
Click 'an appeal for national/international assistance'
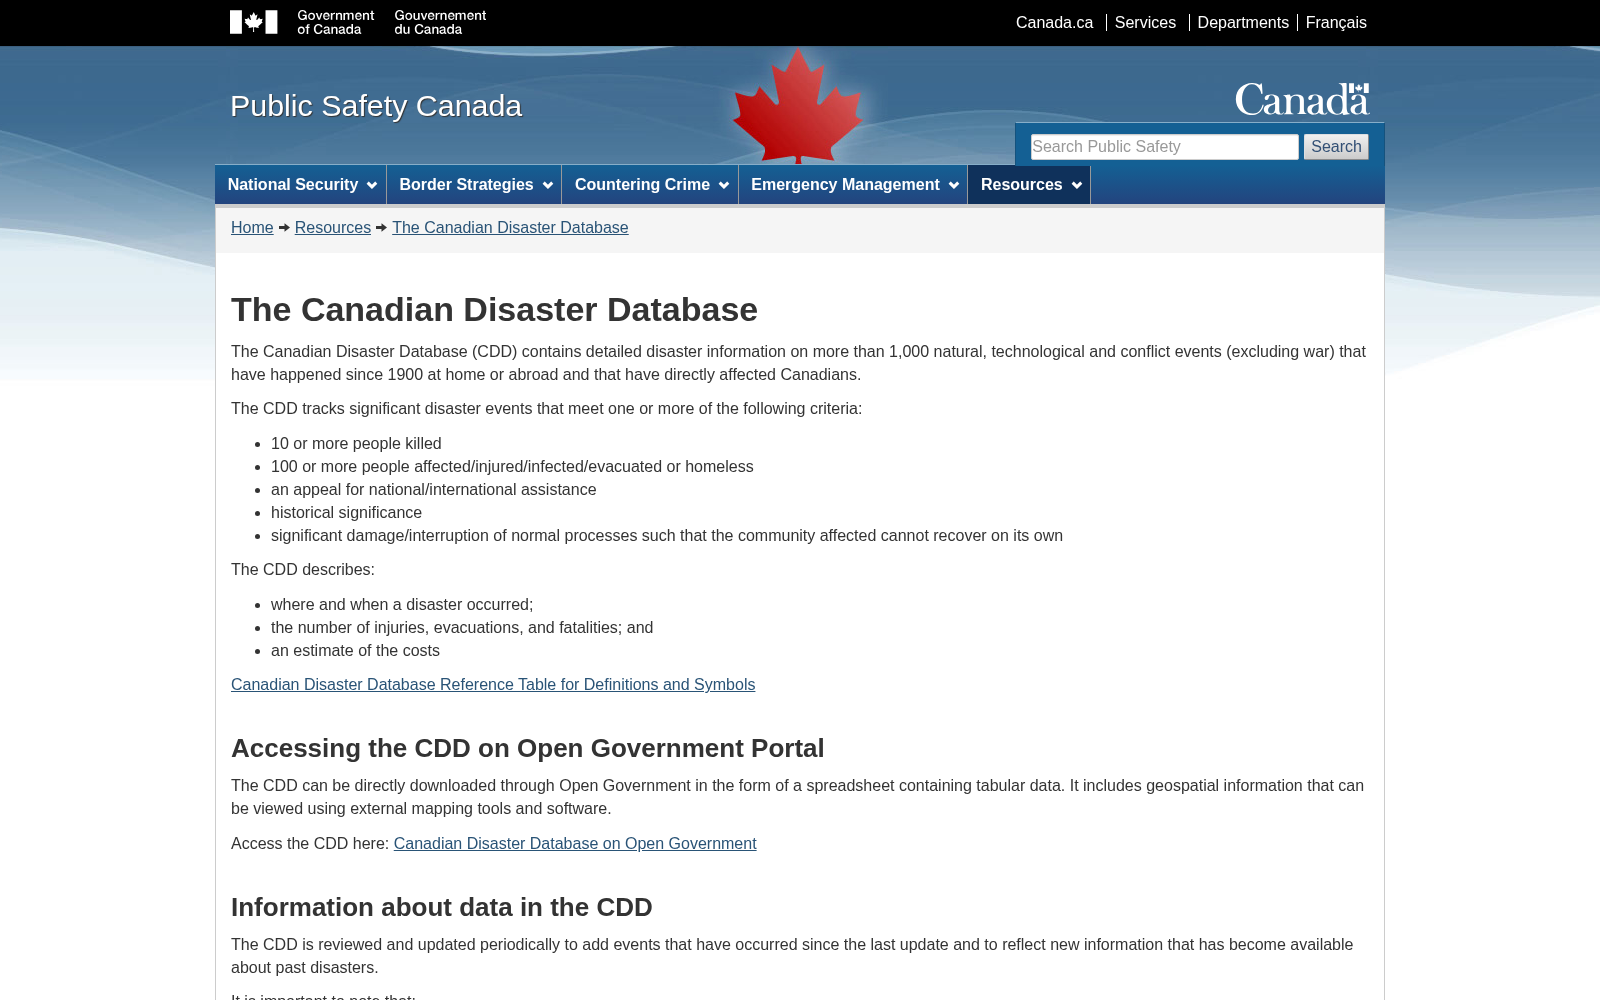pyautogui.click(x=433, y=490)
